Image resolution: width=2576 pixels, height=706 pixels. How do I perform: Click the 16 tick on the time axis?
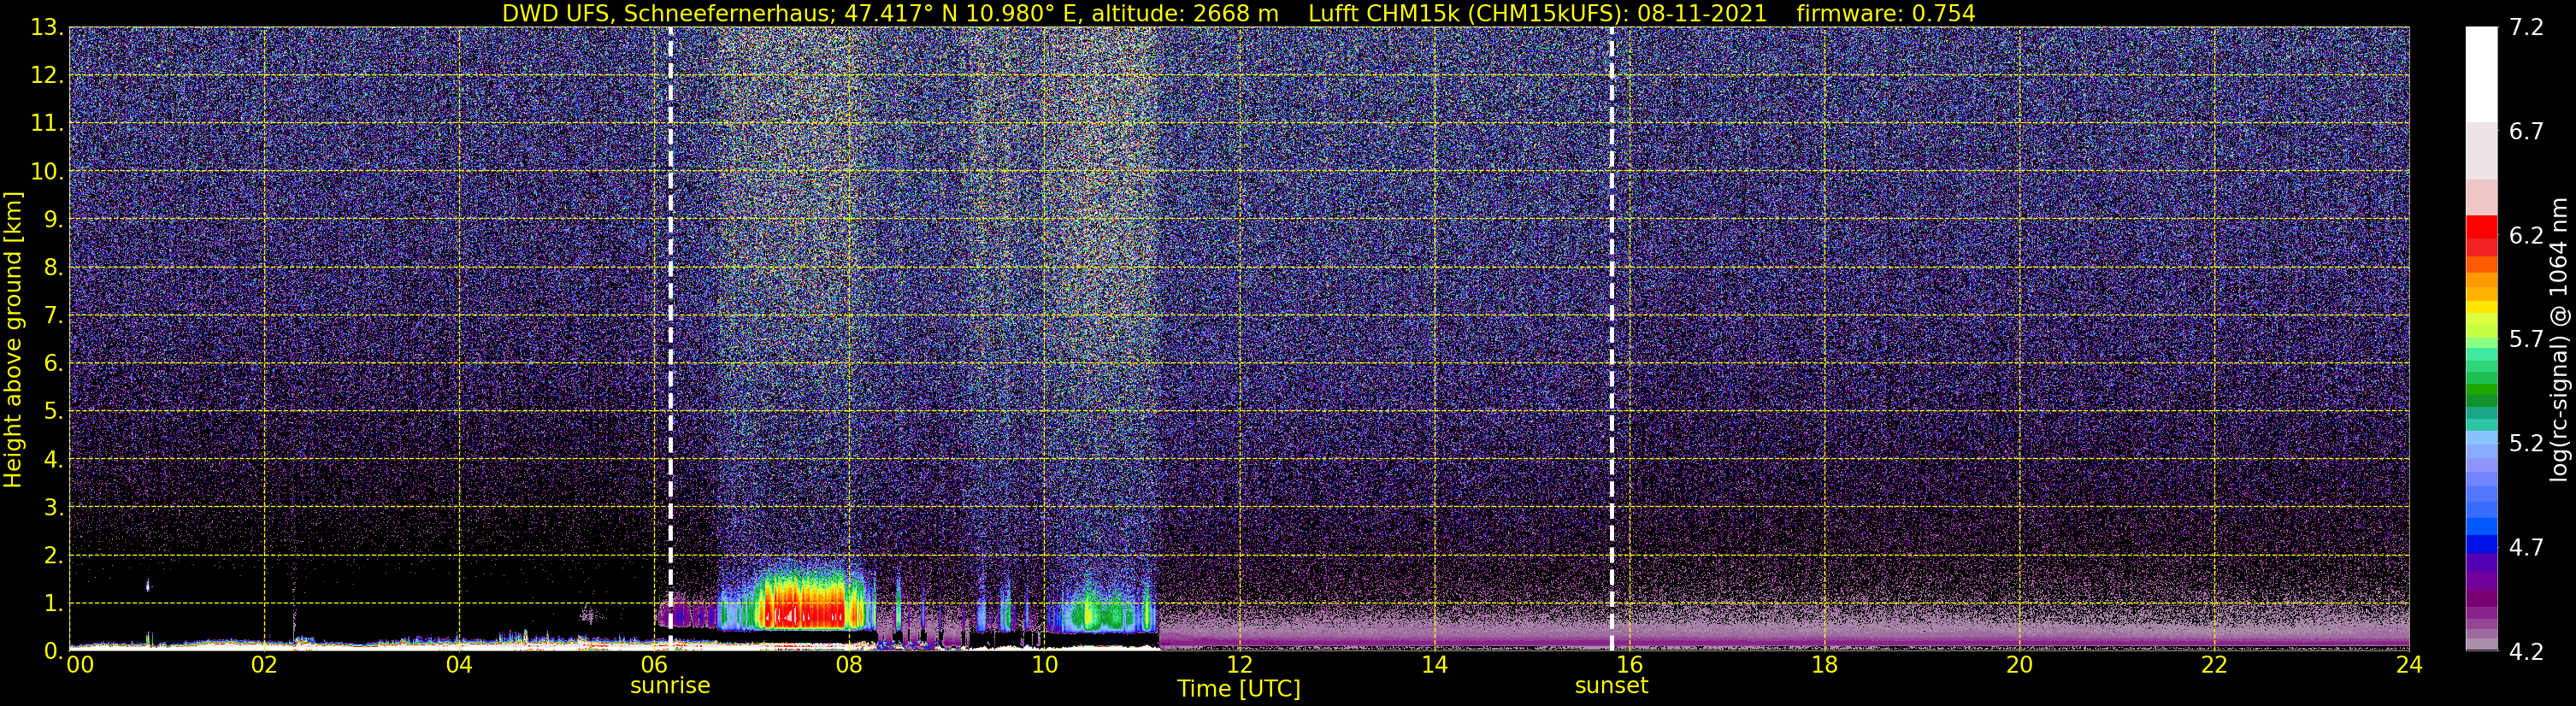[x=1629, y=665]
